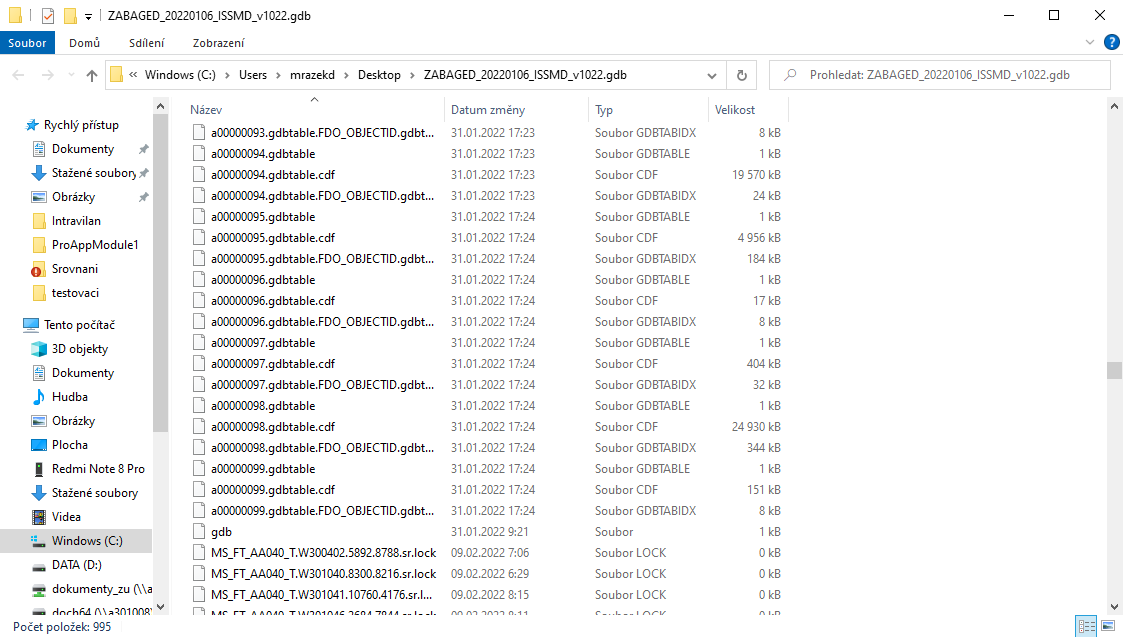1124x637 pixels.
Task: Expand the chevron after Users in breadcrumb
Action: coord(279,75)
